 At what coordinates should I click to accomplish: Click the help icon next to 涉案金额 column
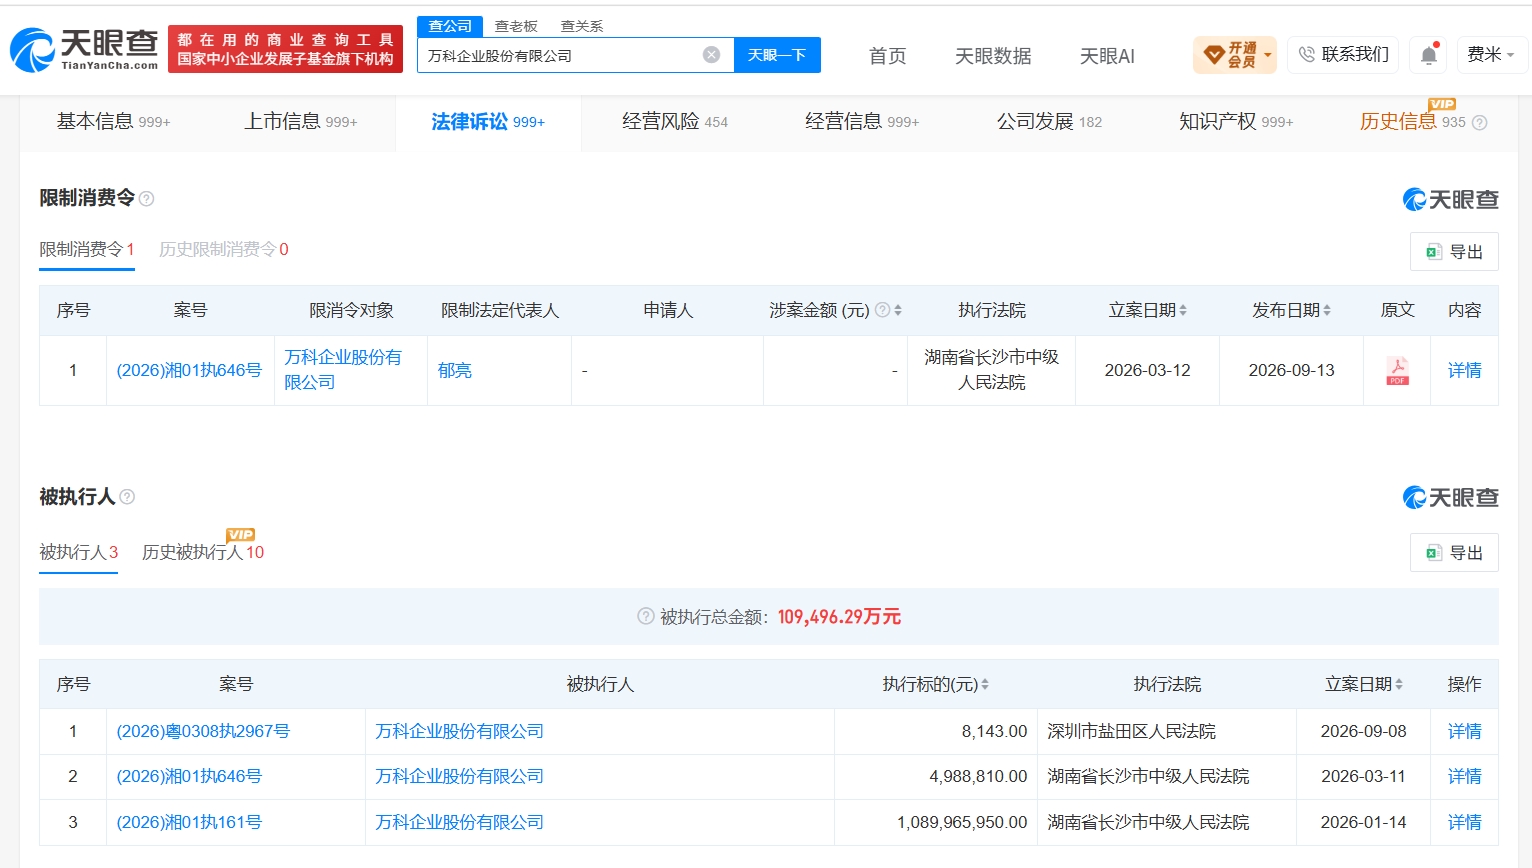(x=882, y=310)
